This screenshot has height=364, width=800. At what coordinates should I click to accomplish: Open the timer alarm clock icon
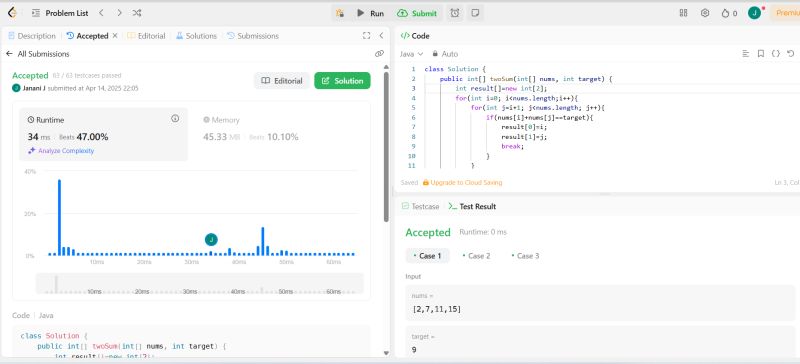(x=455, y=13)
